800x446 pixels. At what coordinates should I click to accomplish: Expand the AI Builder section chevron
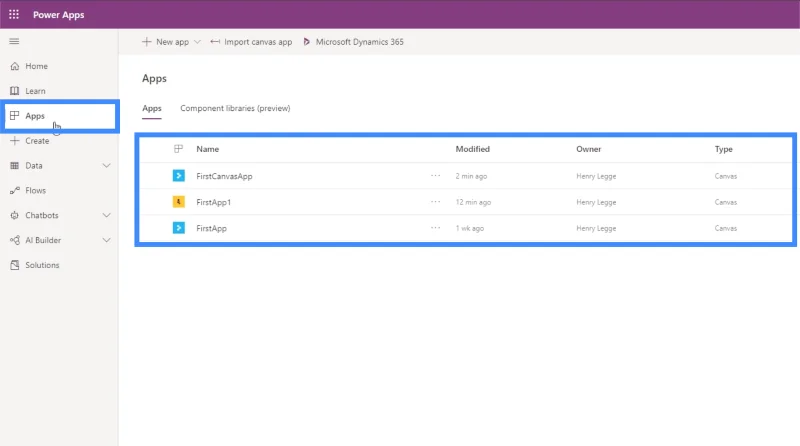[x=106, y=240]
